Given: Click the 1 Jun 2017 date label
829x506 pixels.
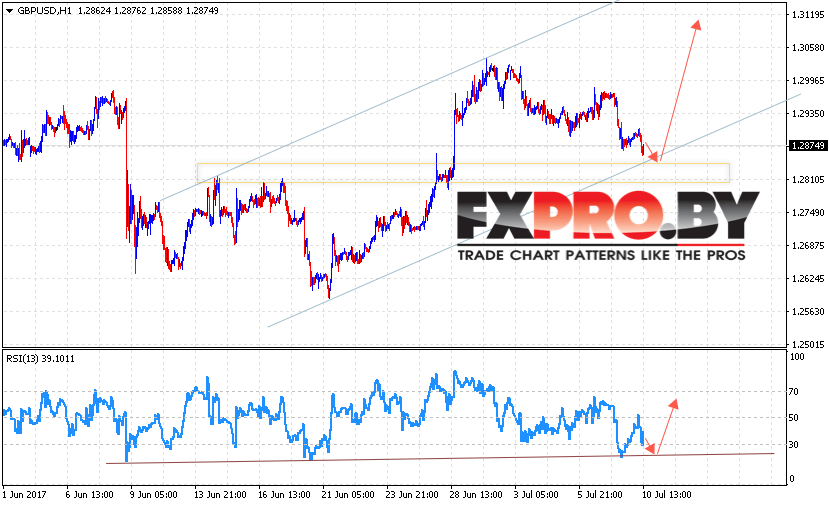Looking at the screenshot, I should point(24,495).
